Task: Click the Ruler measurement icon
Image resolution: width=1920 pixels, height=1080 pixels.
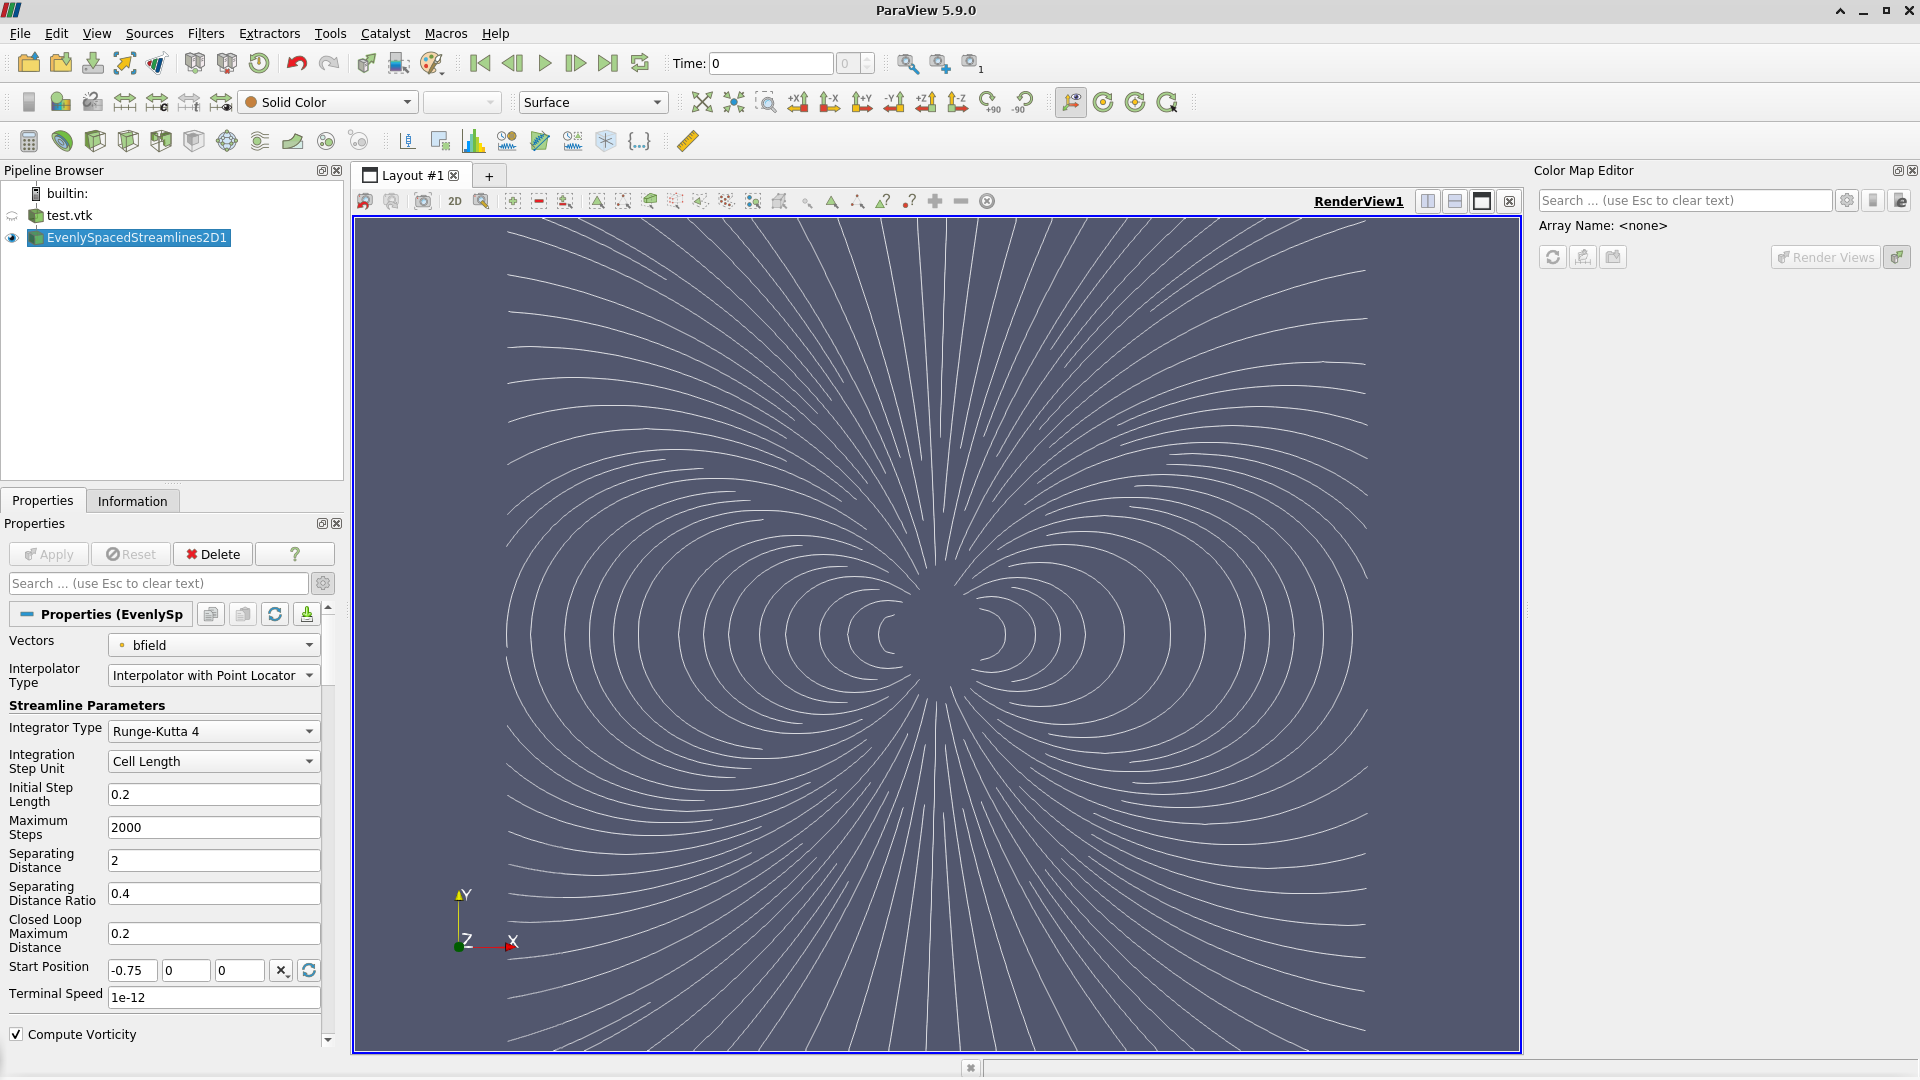Action: [688, 141]
